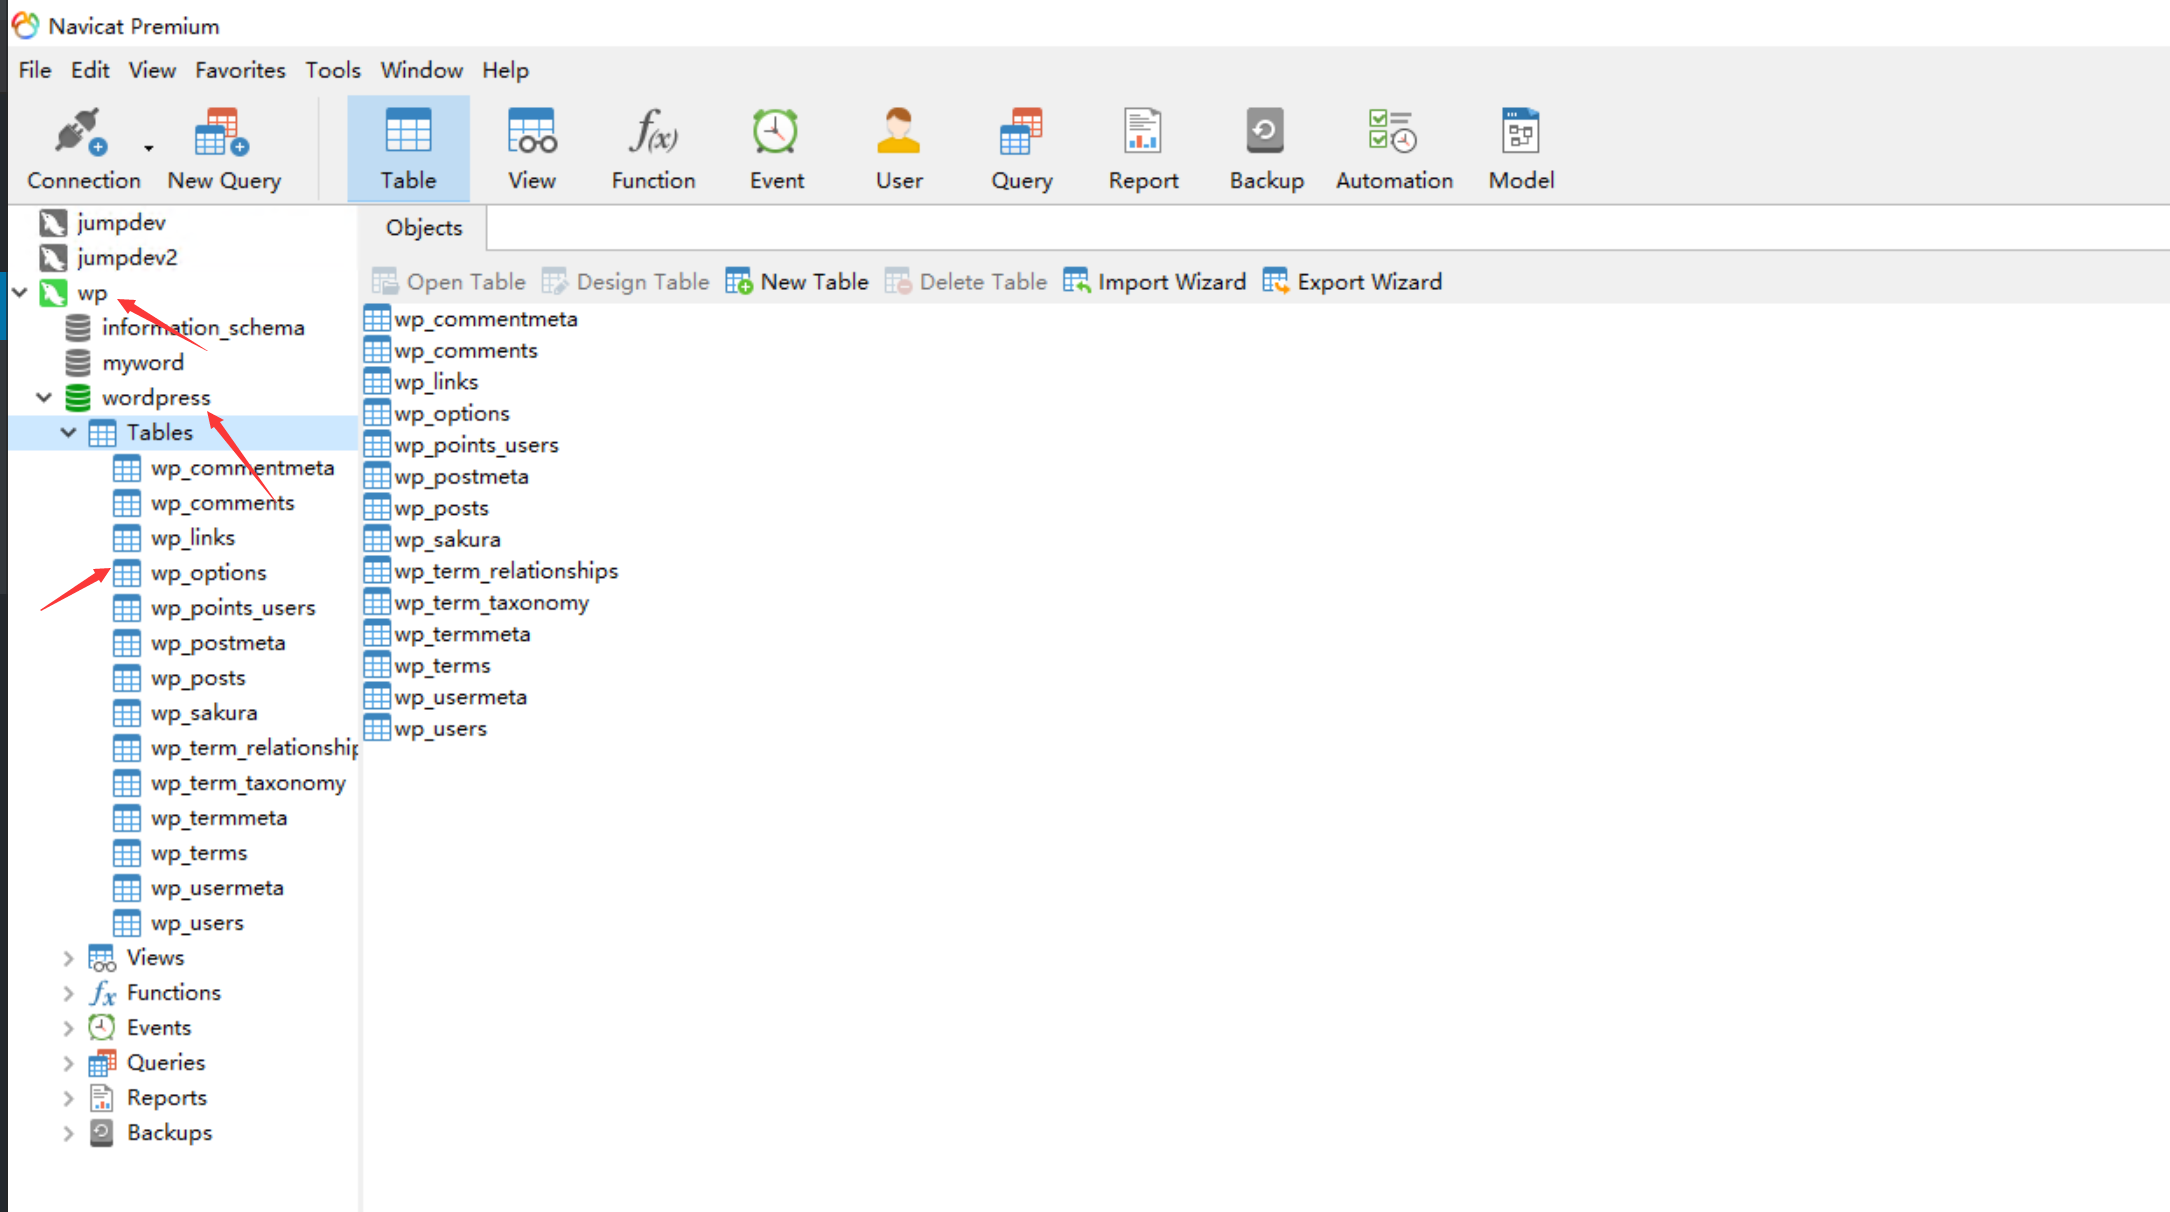This screenshot has width=2170, height=1212.
Task: Click the Functions node fx icon
Action: pyautogui.click(x=102, y=993)
